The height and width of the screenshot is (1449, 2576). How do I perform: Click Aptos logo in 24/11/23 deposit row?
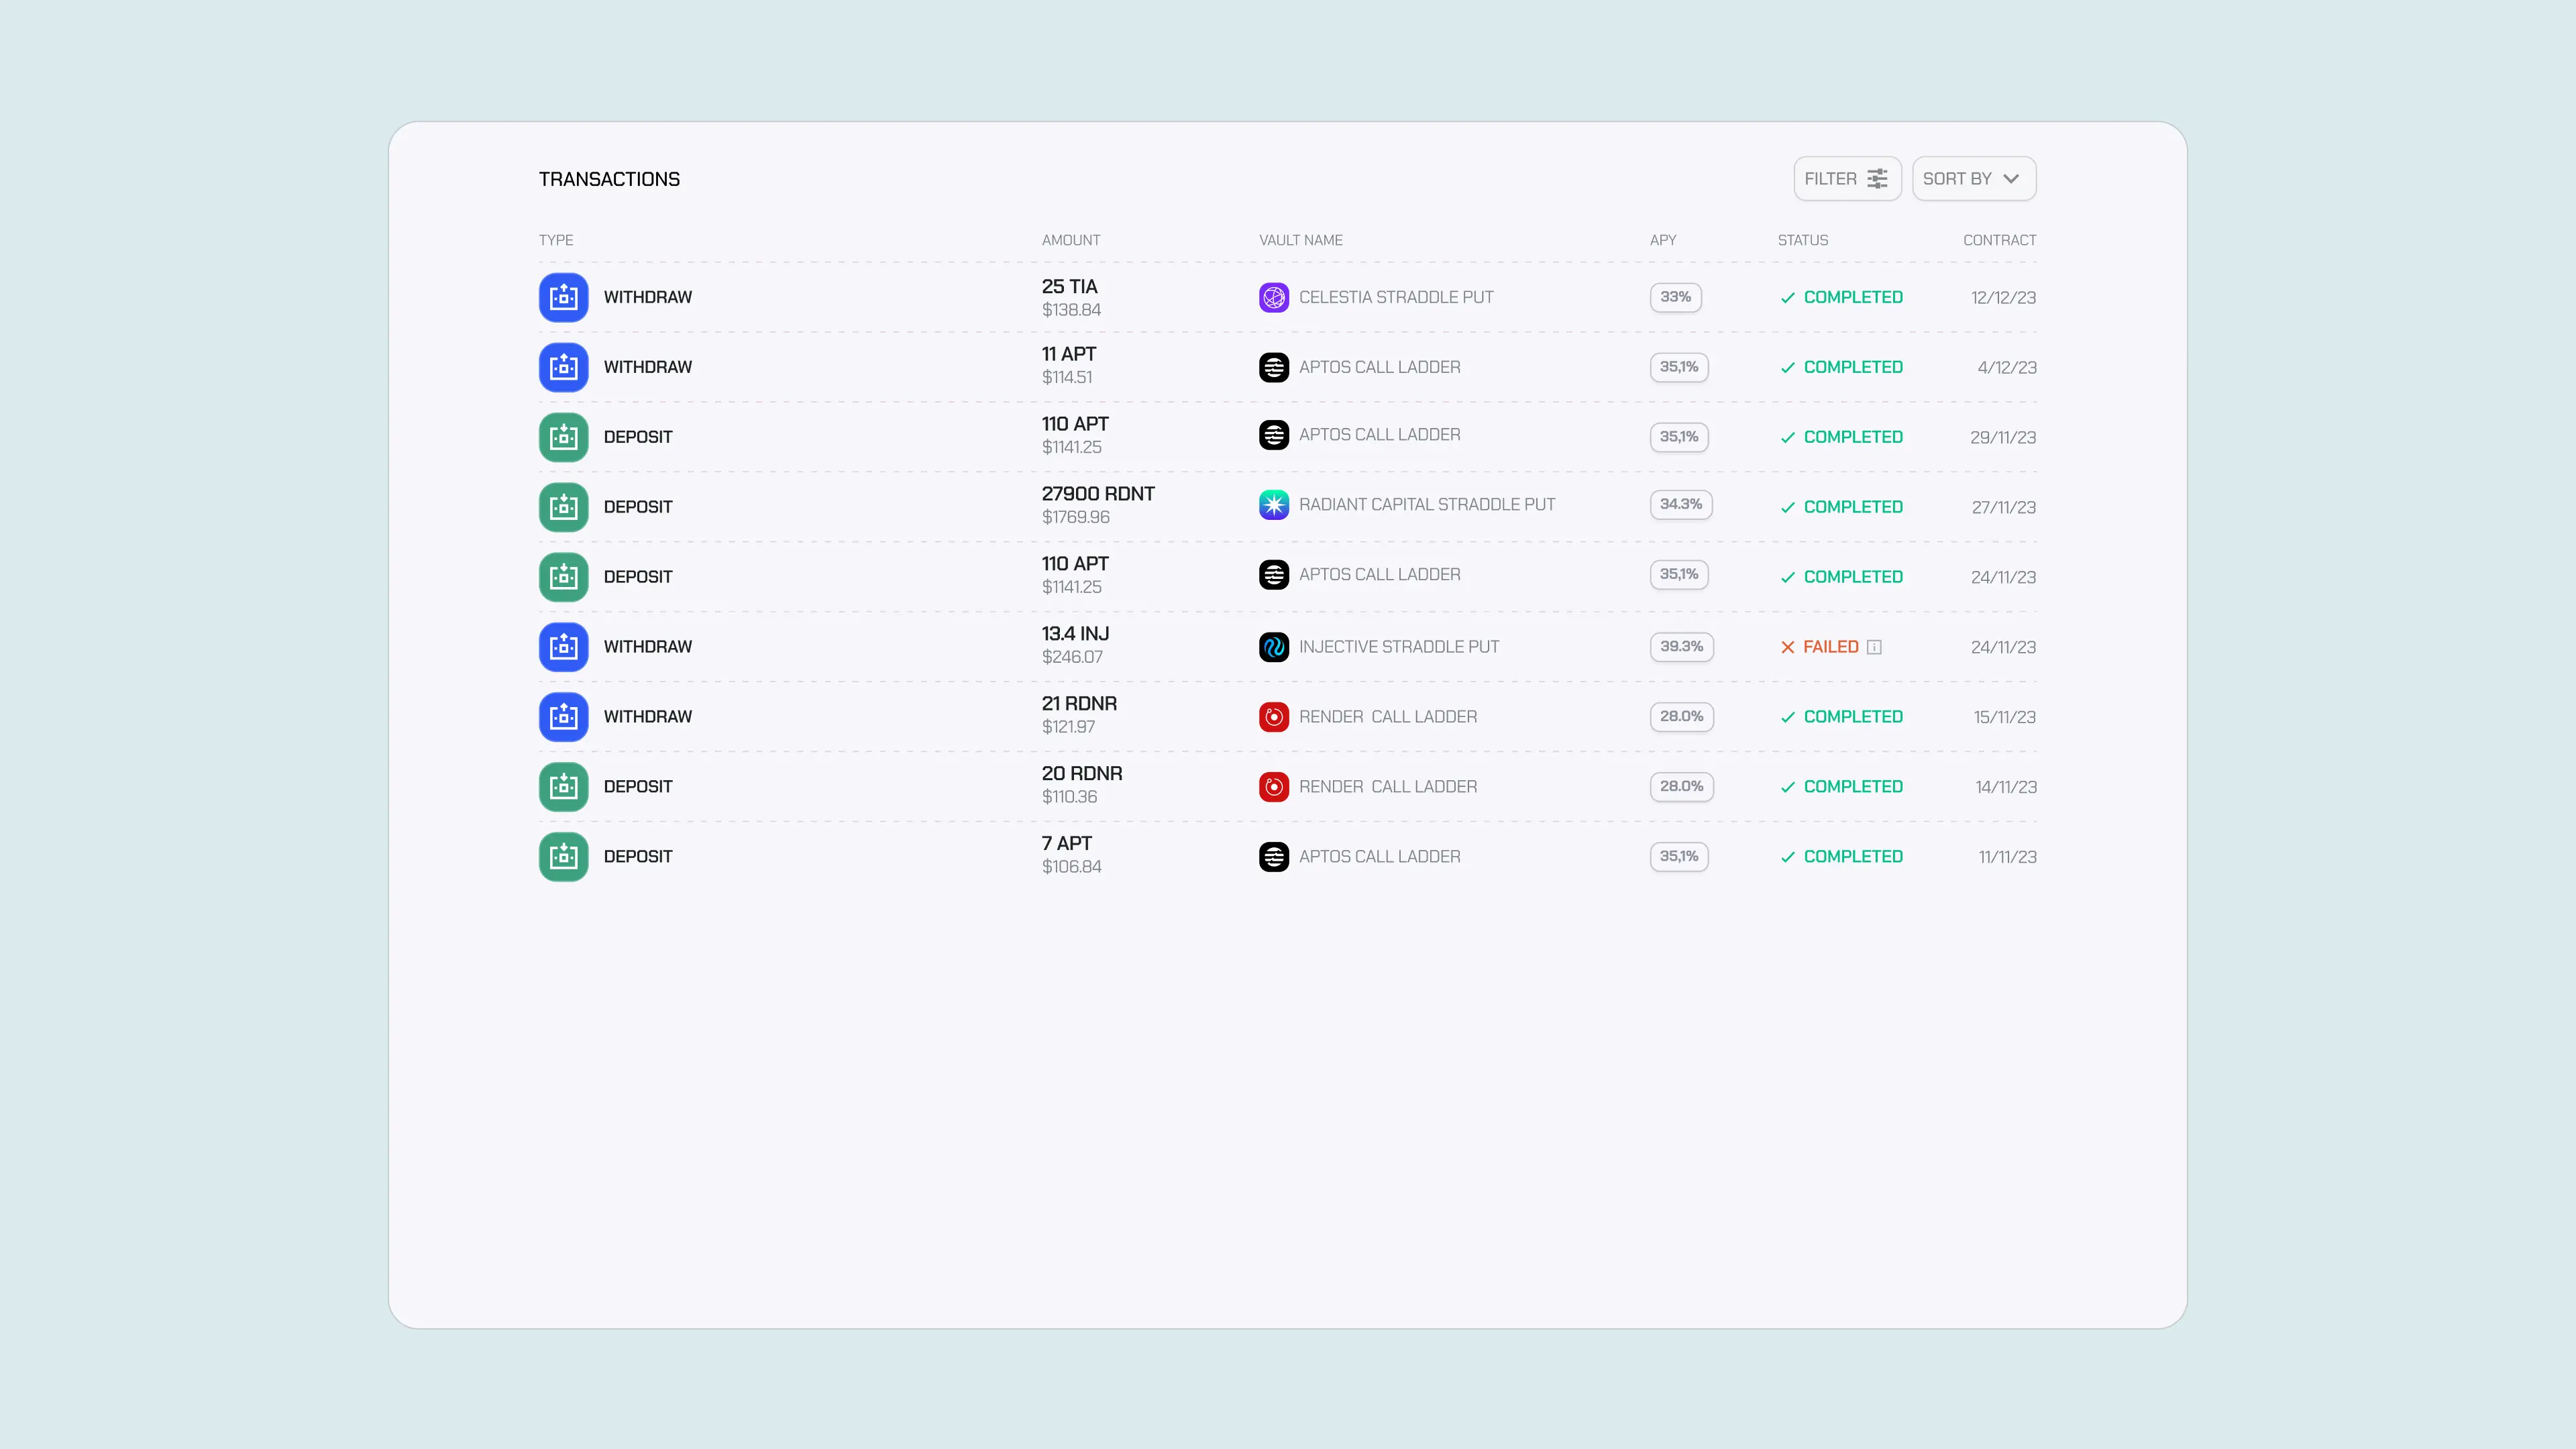pyautogui.click(x=1274, y=575)
